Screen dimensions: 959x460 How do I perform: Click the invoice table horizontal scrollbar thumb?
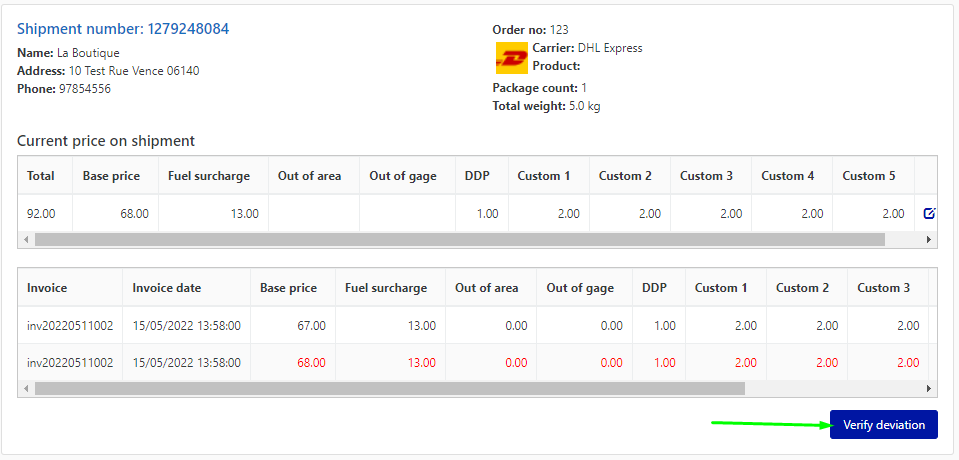tap(390, 389)
